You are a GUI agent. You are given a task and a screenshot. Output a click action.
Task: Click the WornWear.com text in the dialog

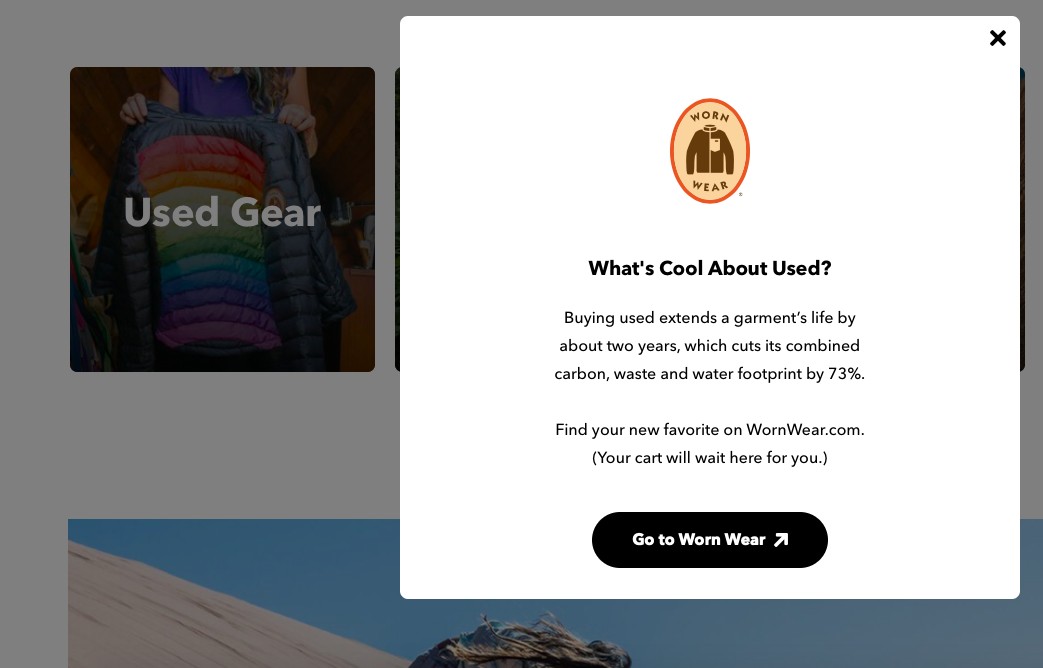tap(803, 430)
